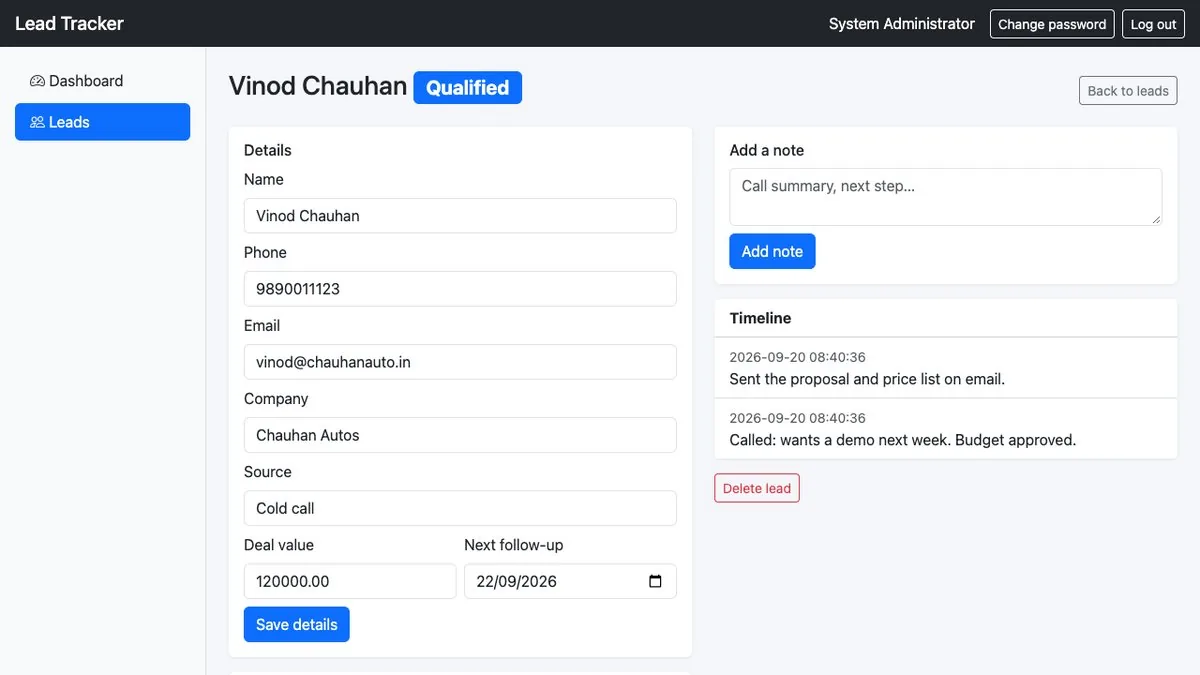
Task: Click the Next follow-up label
Action: pos(514,545)
